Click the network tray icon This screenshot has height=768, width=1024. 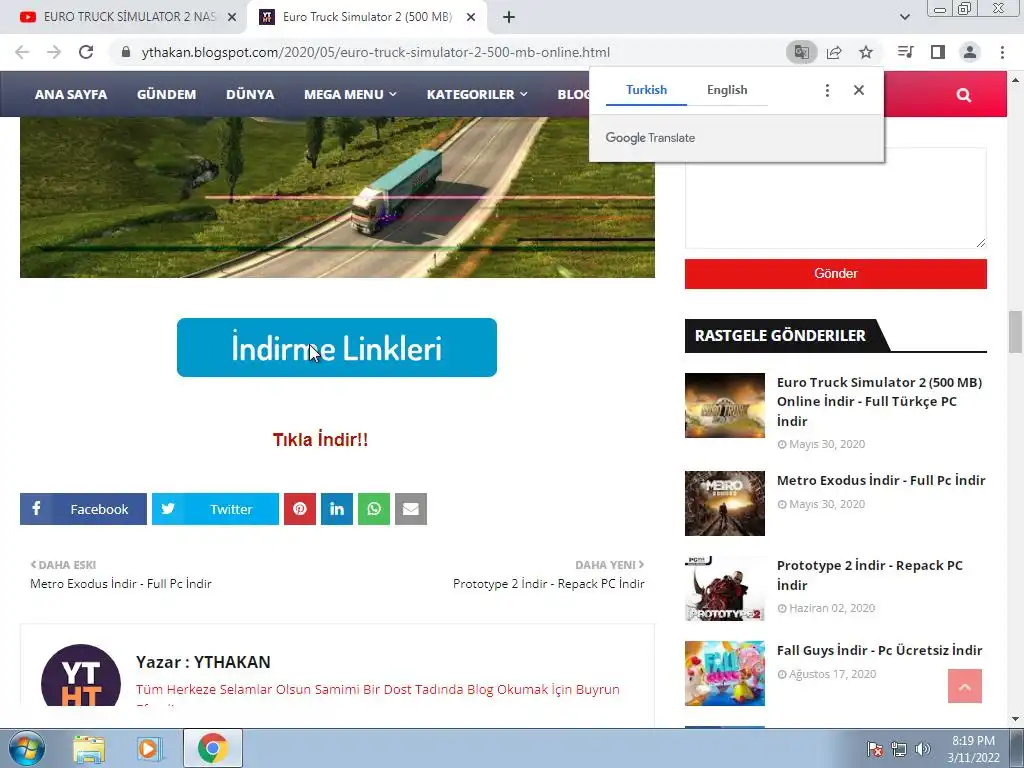click(x=899, y=749)
